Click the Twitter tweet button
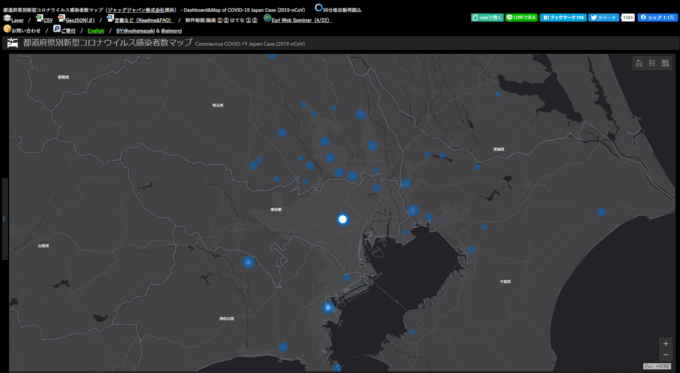Image resolution: width=680 pixels, height=373 pixels. pos(604,17)
